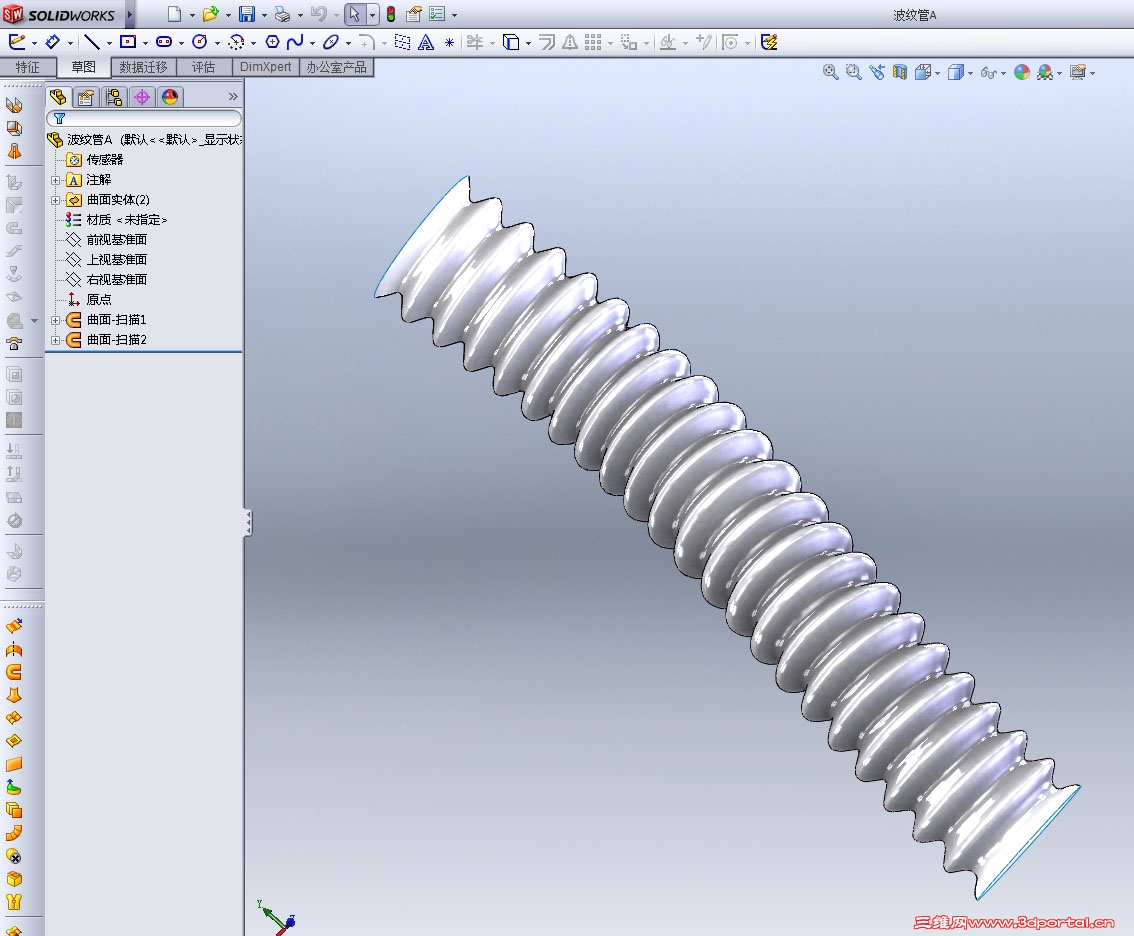Click the Print icon
Image resolution: width=1134 pixels, height=936 pixels.
pyautogui.click(x=283, y=14)
